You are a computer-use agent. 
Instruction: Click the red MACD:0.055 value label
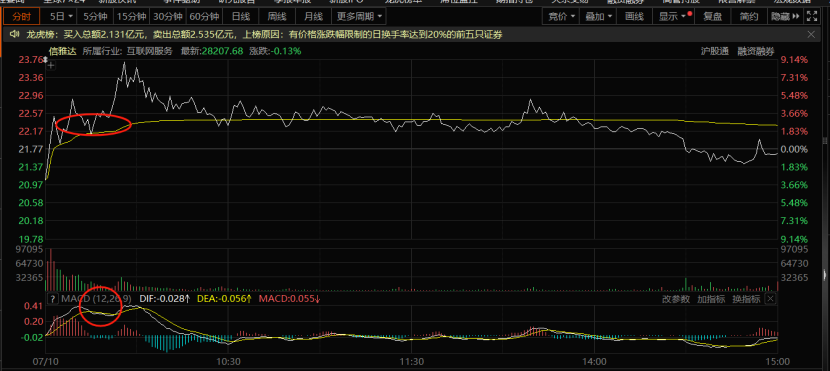(x=289, y=299)
